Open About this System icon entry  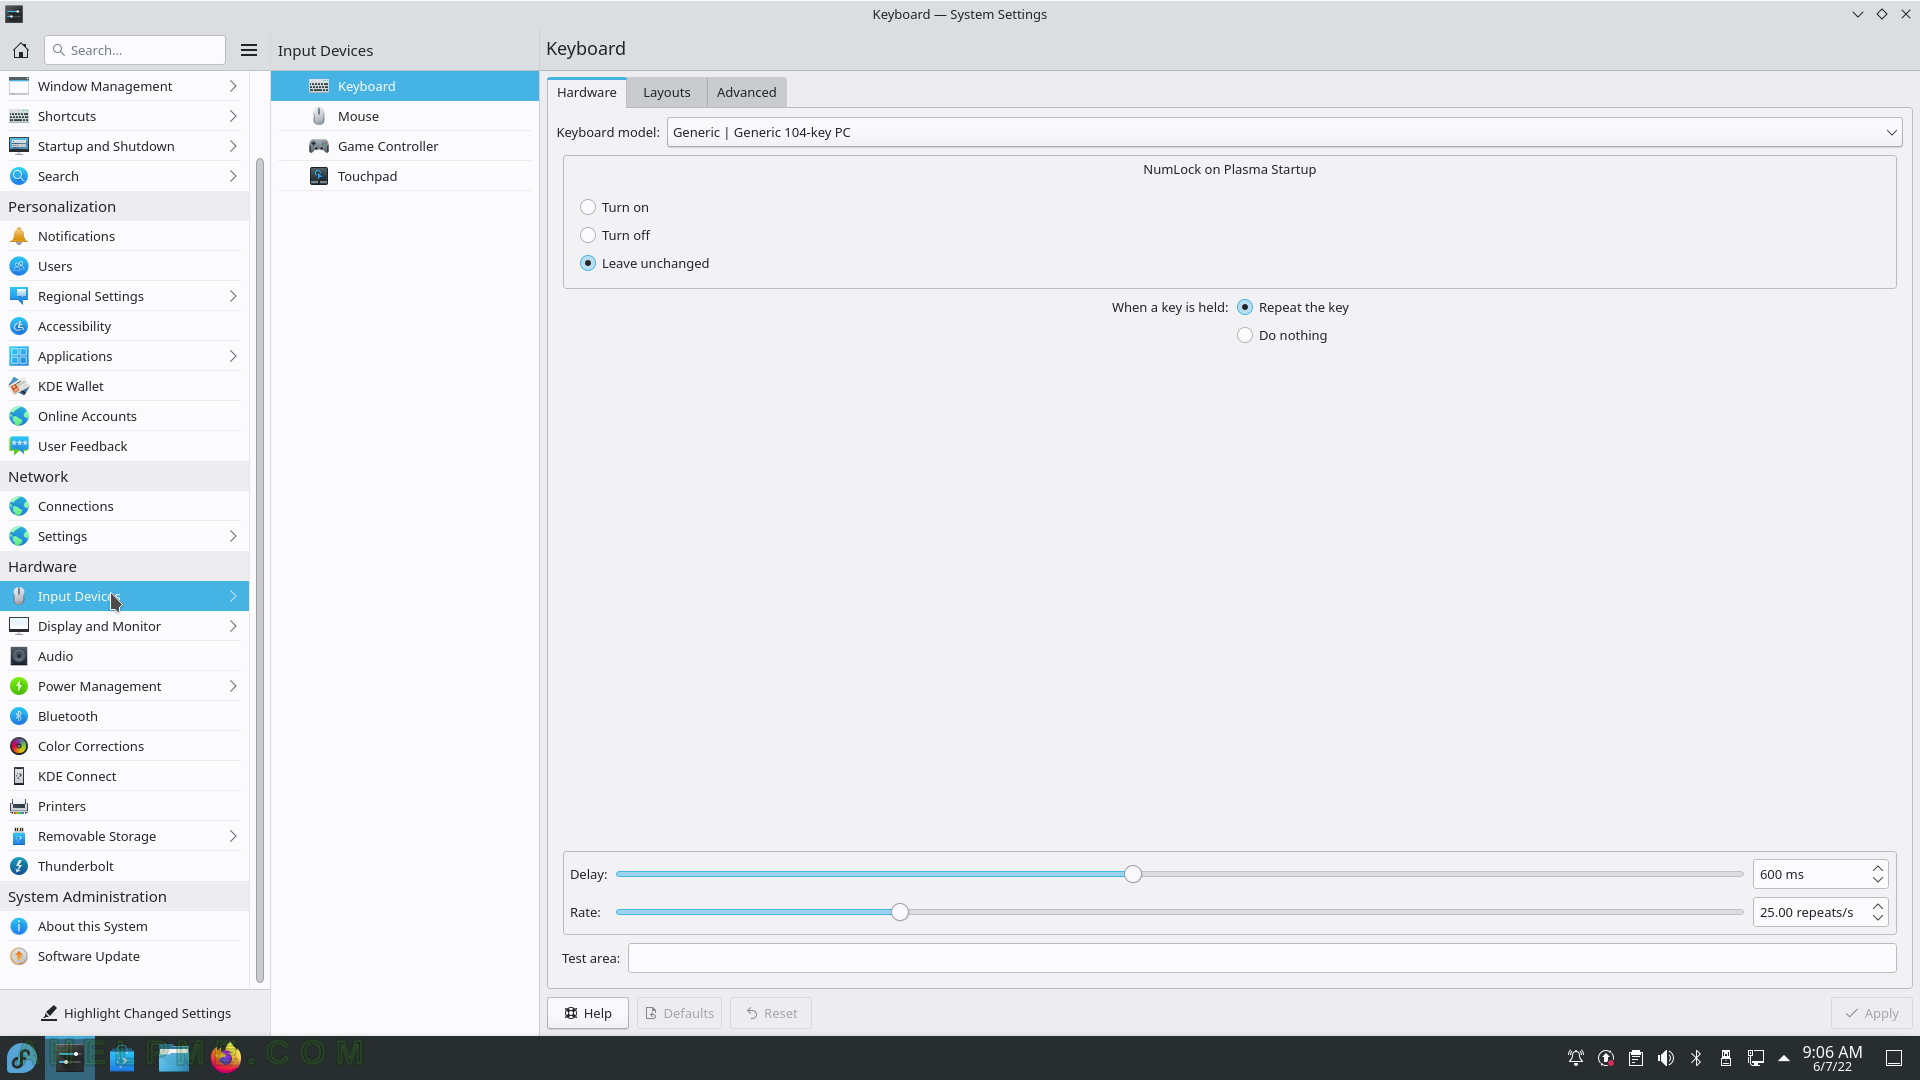click(x=19, y=926)
